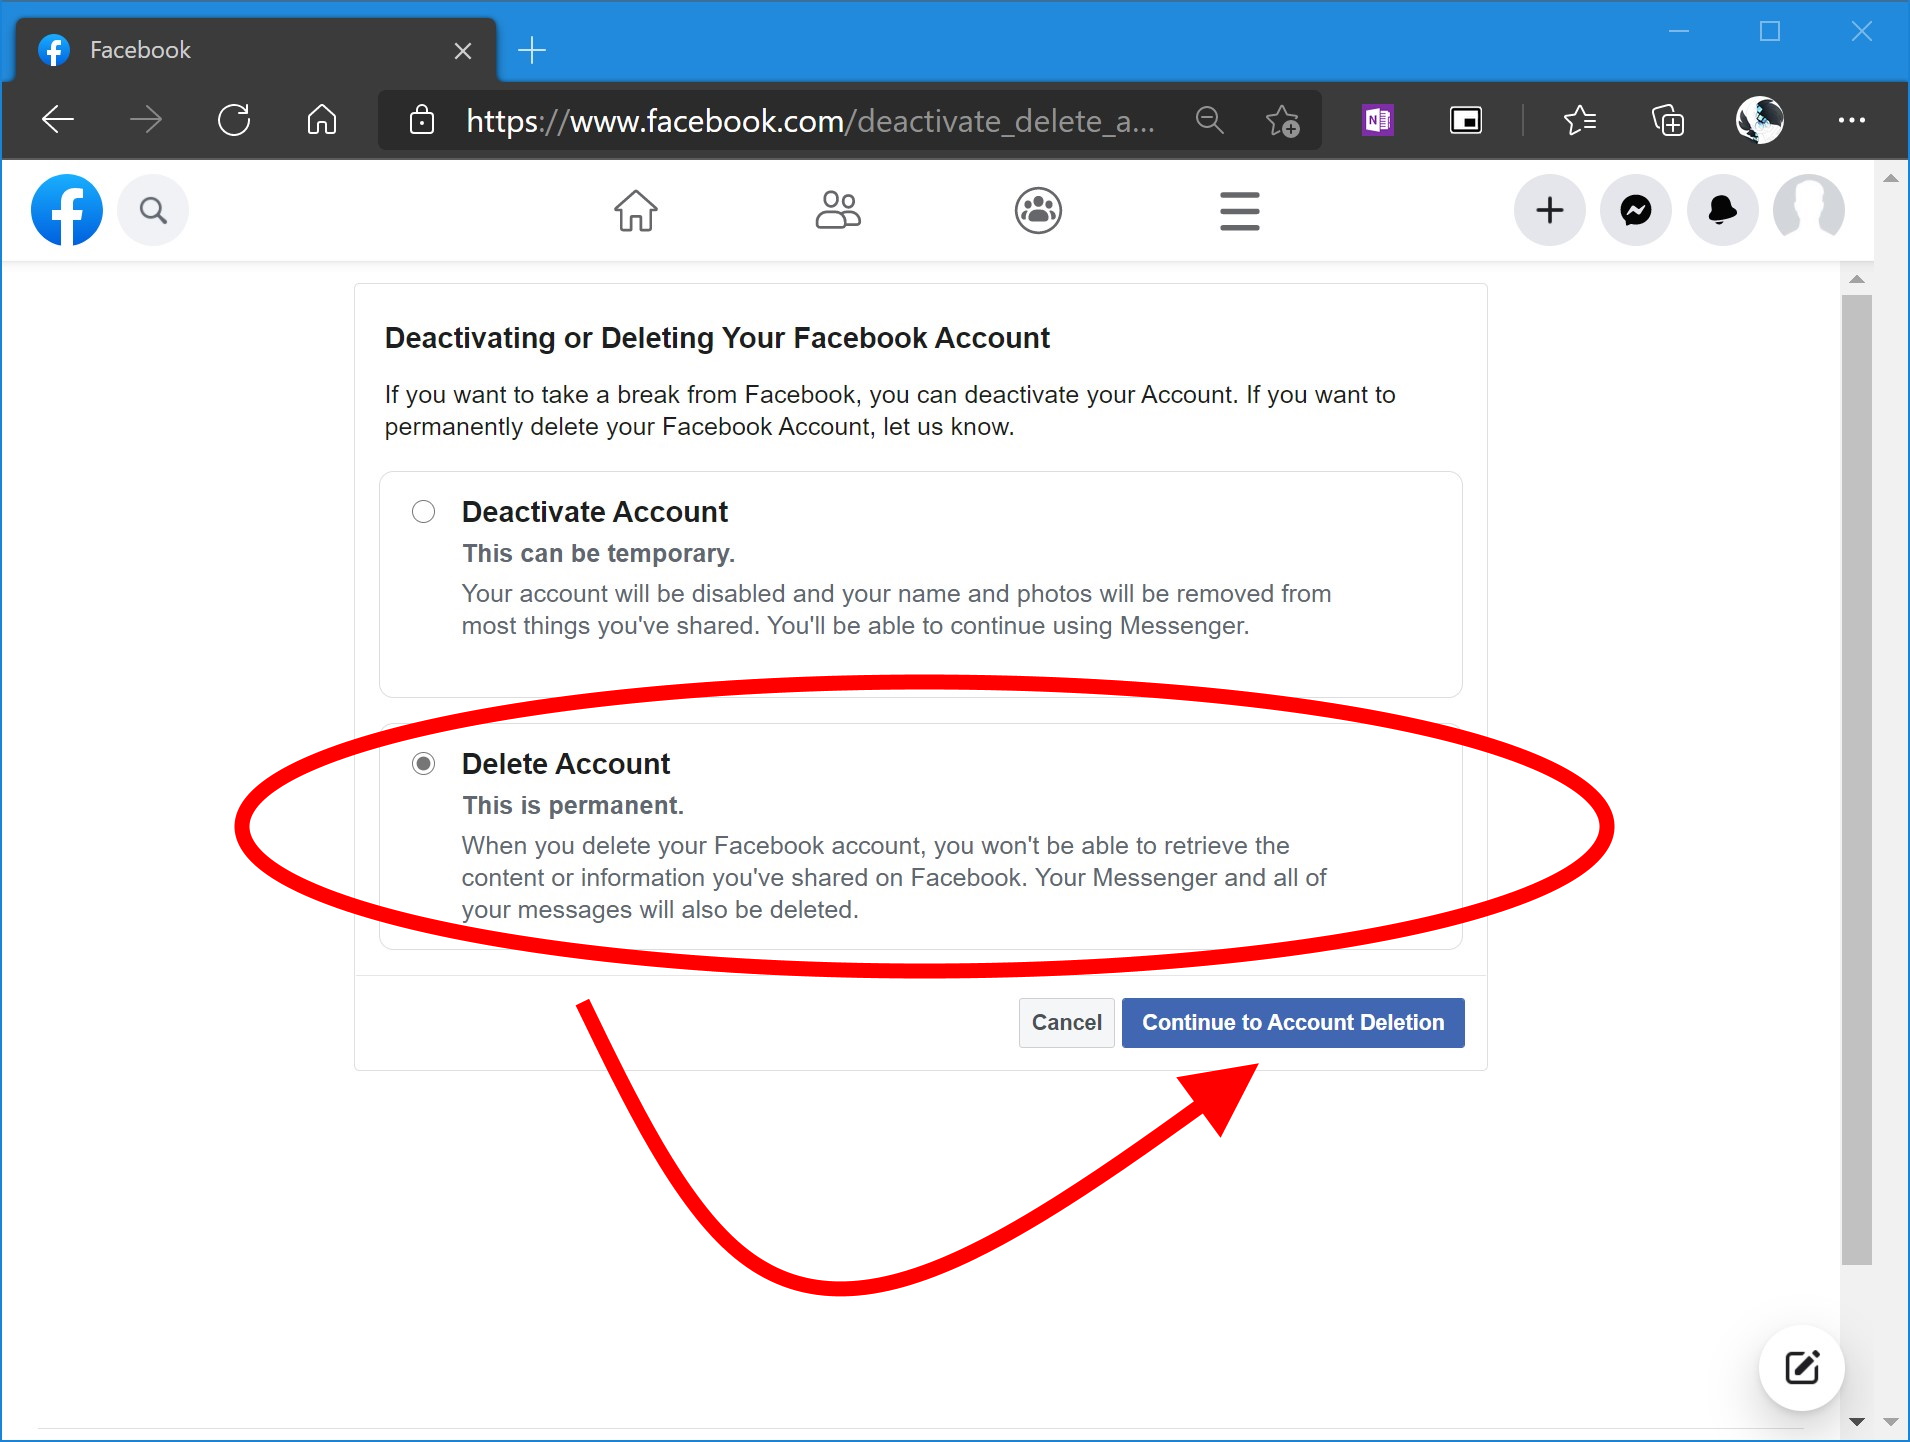The width and height of the screenshot is (1910, 1442).
Task: Open the Groups section
Action: (x=1037, y=210)
